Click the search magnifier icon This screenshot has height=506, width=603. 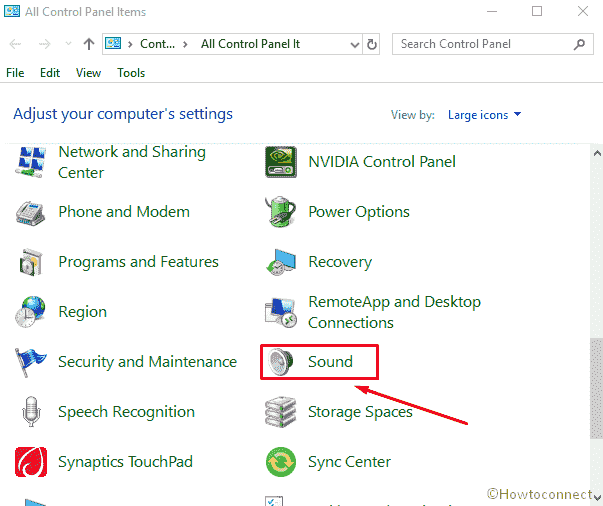[579, 44]
